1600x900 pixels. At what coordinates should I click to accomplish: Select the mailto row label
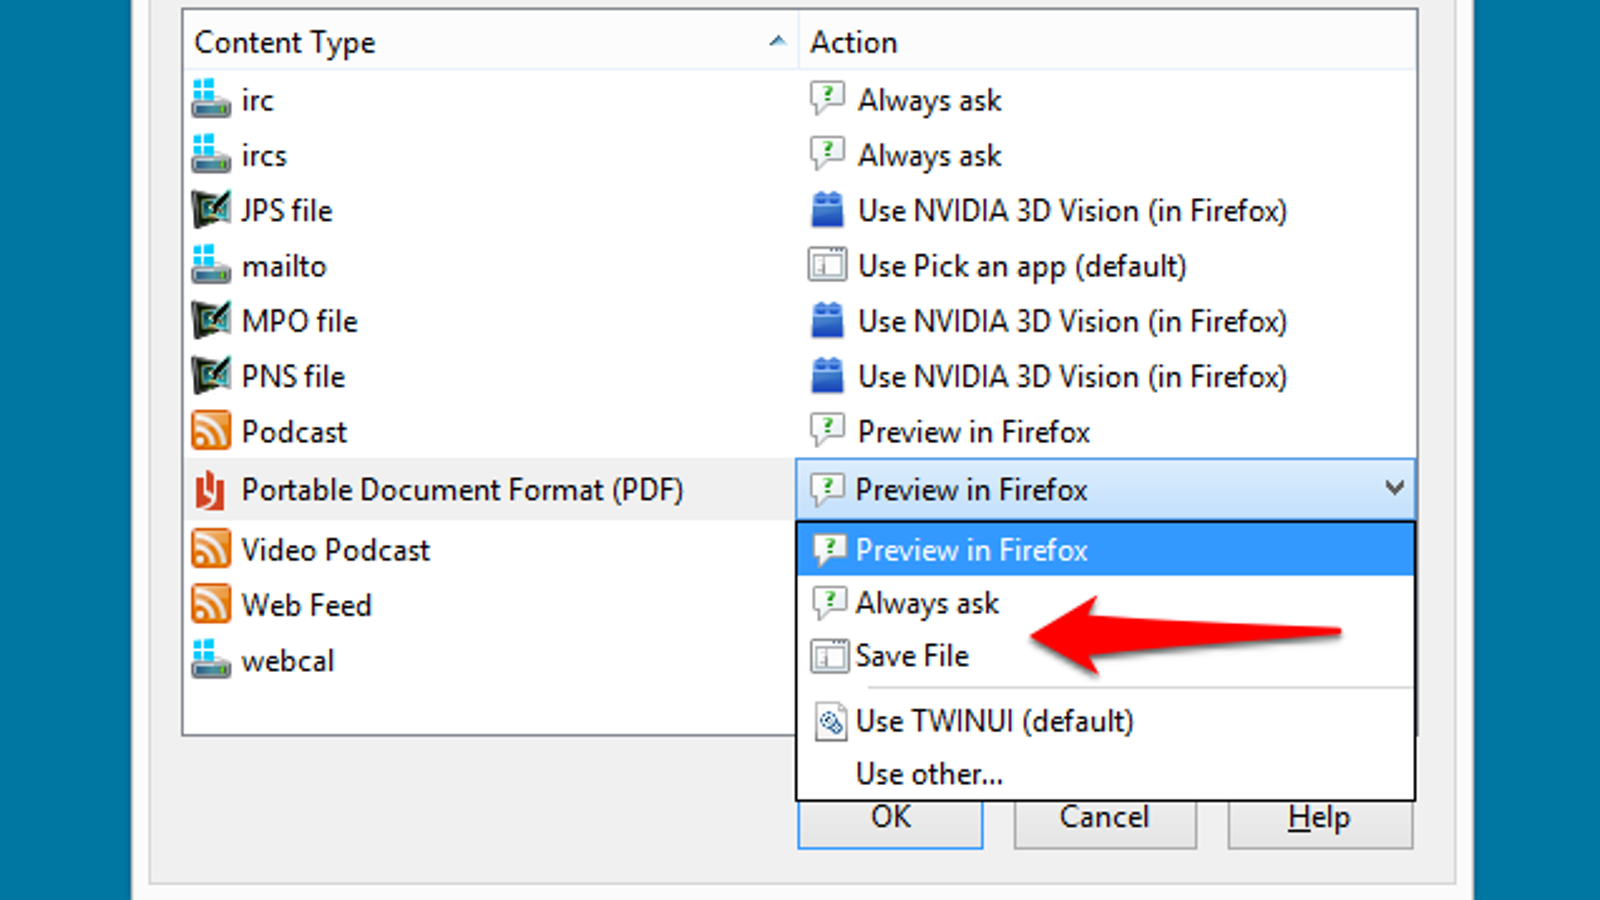284,266
